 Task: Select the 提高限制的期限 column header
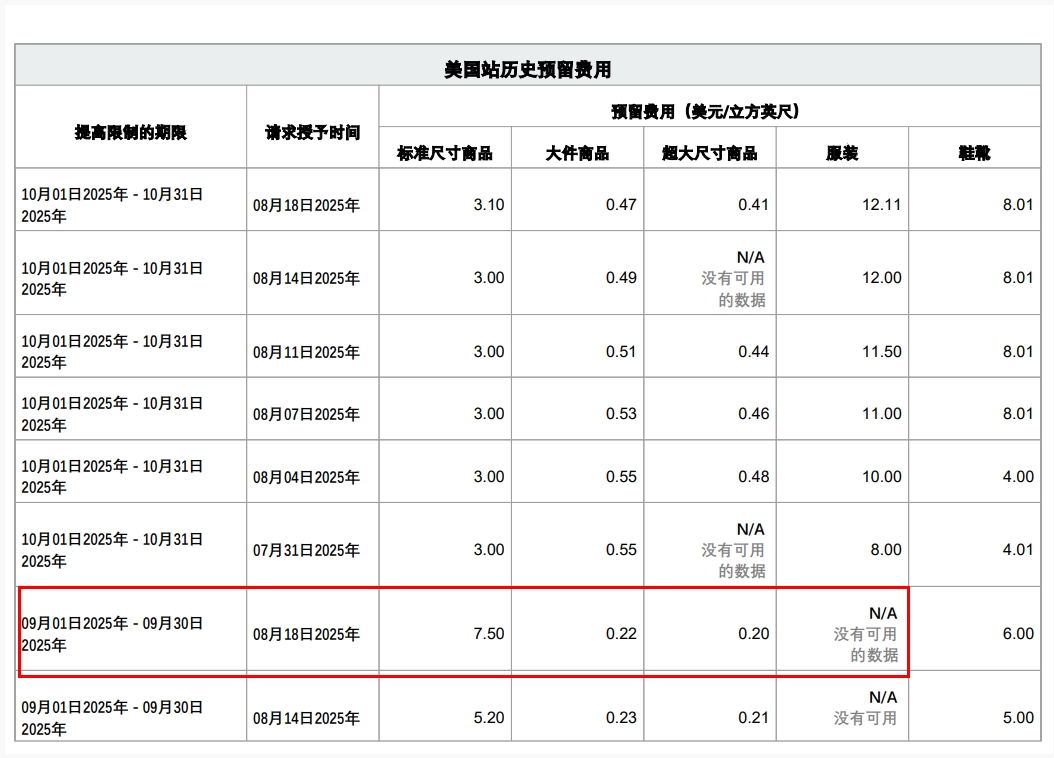coord(131,132)
